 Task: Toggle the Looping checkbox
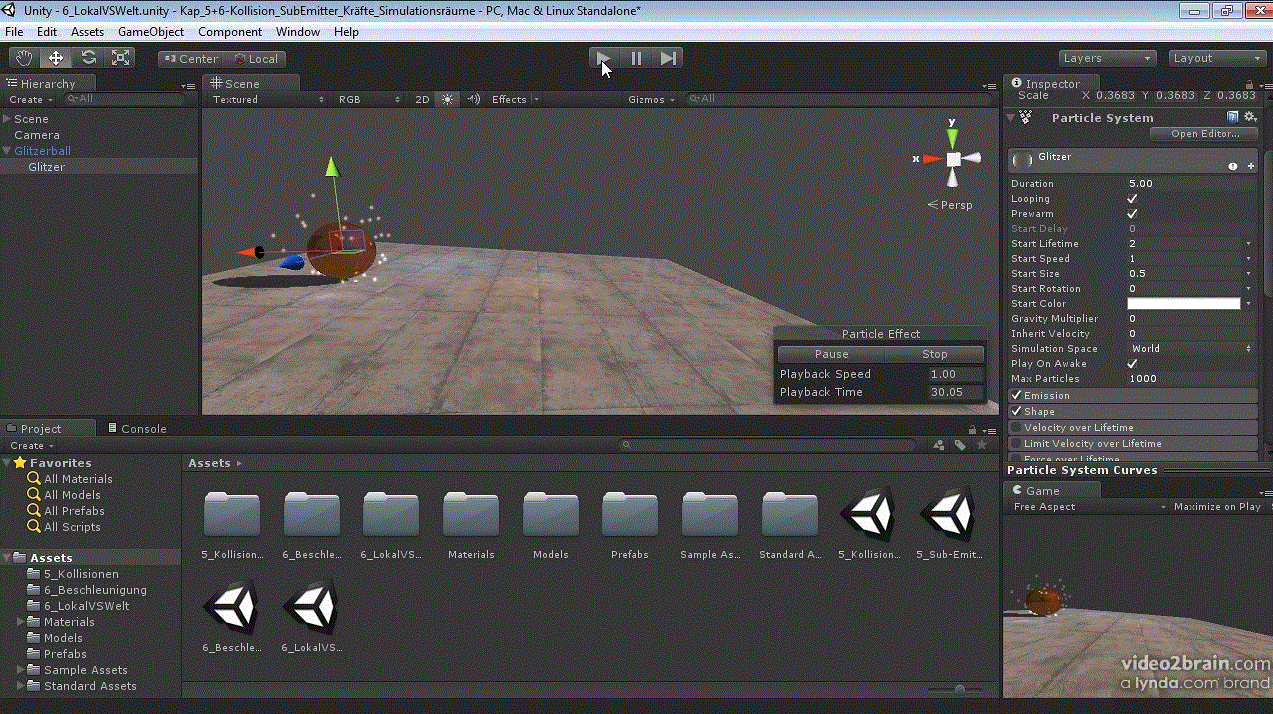click(1132, 198)
